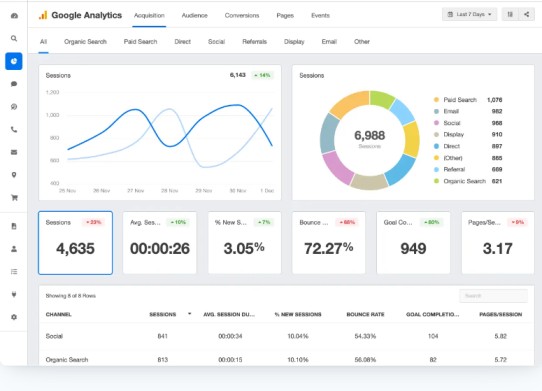Select the All channel filter
This screenshot has height=391, width=542.
(43, 42)
